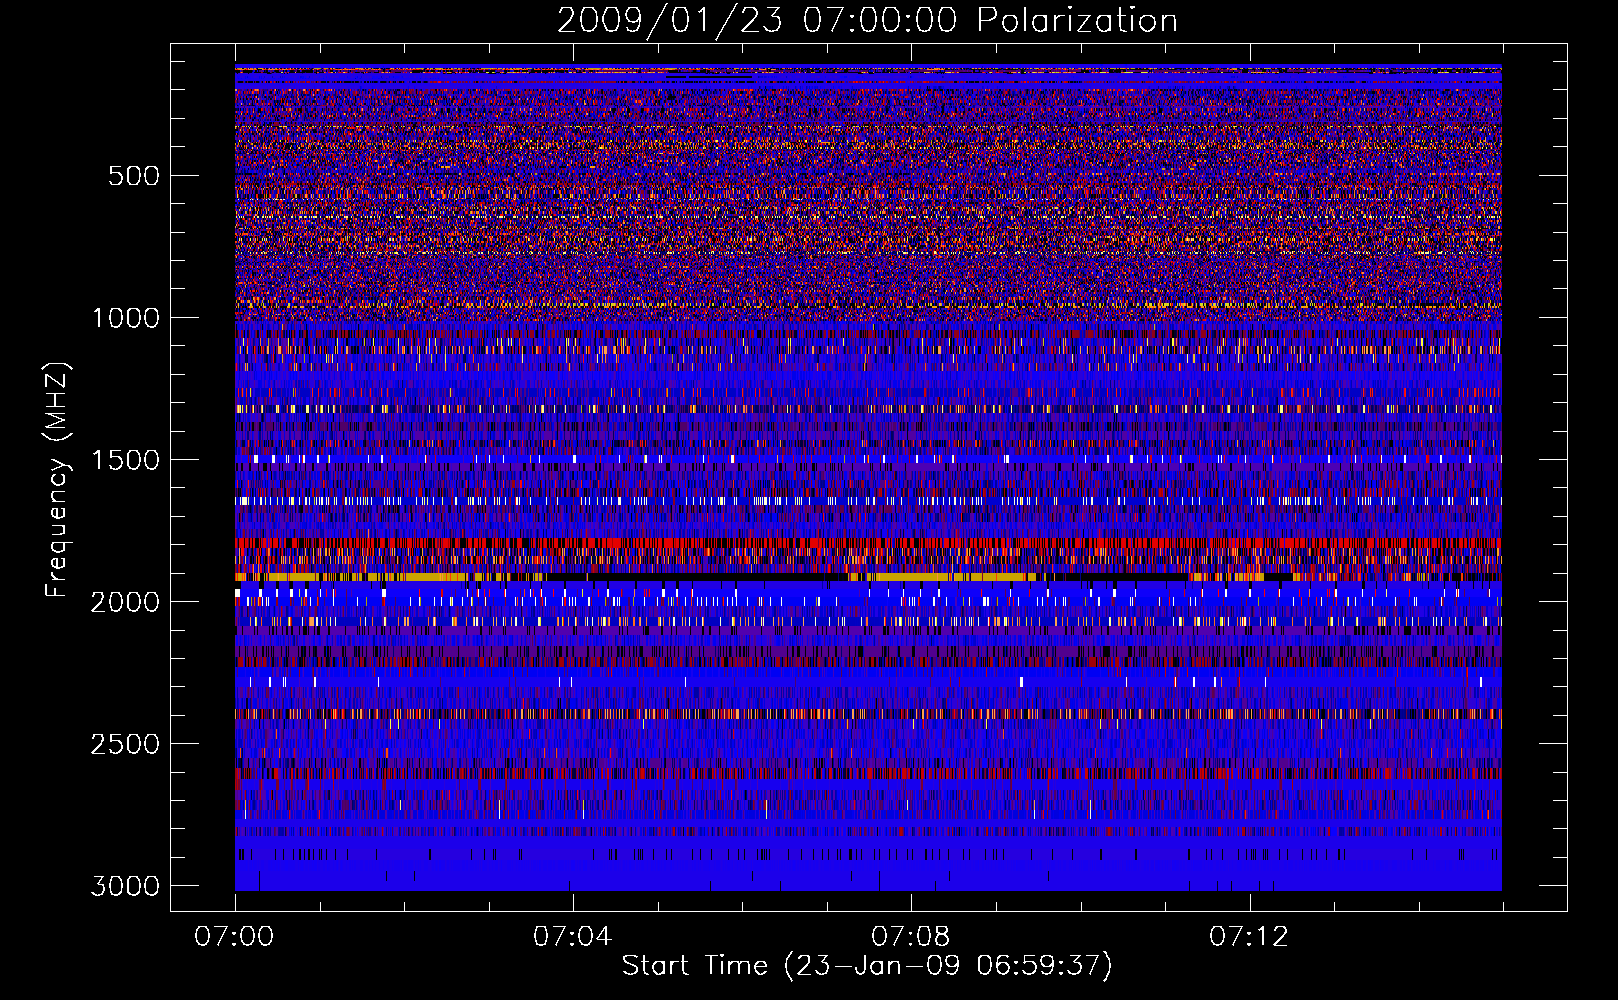Click the 1500 frequency tick label

(125, 460)
